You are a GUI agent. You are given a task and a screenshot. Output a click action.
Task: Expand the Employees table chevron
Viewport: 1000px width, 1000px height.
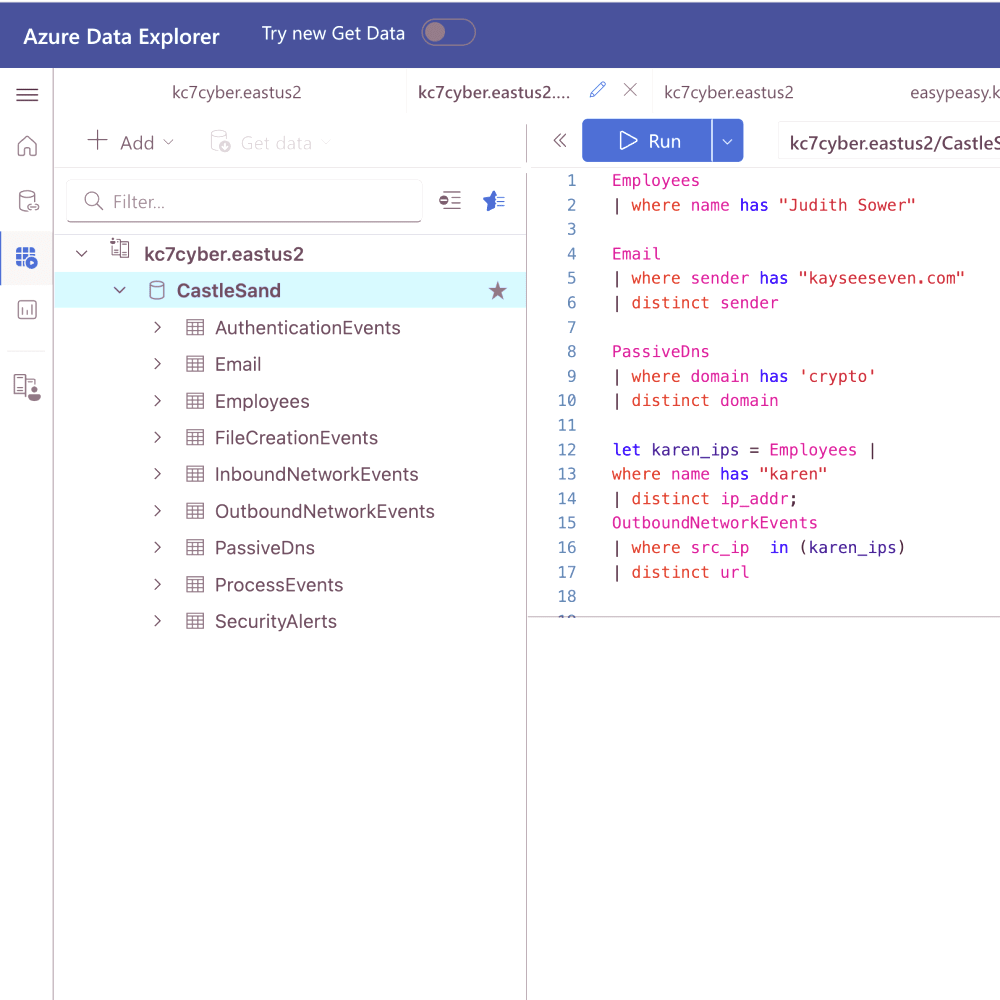[158, 401]
